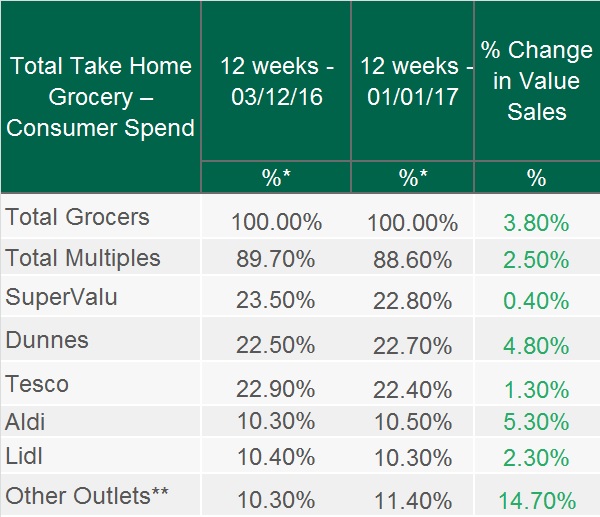This screenshot has width=600, height=517.
Task: Select the "12 weeks - 01/01/17" column header
Action: [x=411, y=82]
